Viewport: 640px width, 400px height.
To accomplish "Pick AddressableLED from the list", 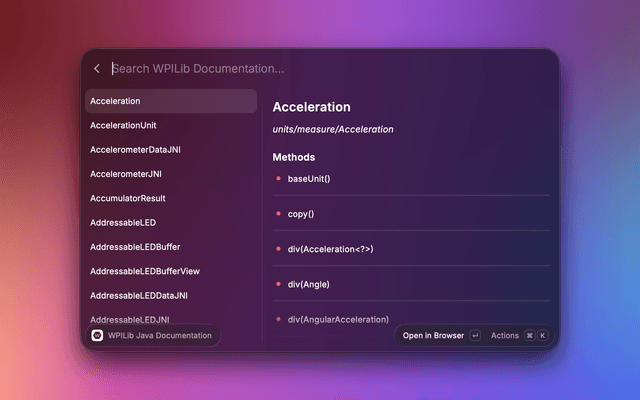I will click(171, 222).
